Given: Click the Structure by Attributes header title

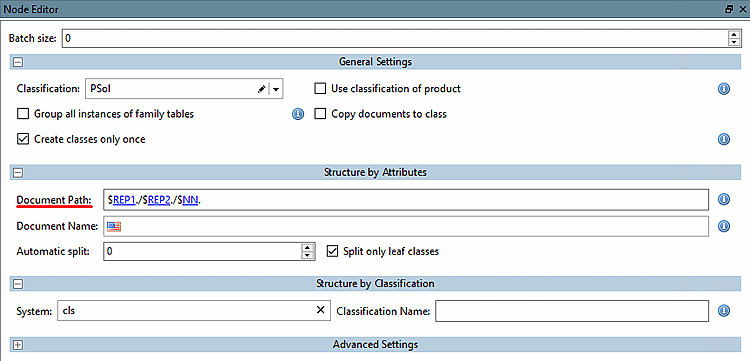Looking at the screenshot, I should coord(375,172).
